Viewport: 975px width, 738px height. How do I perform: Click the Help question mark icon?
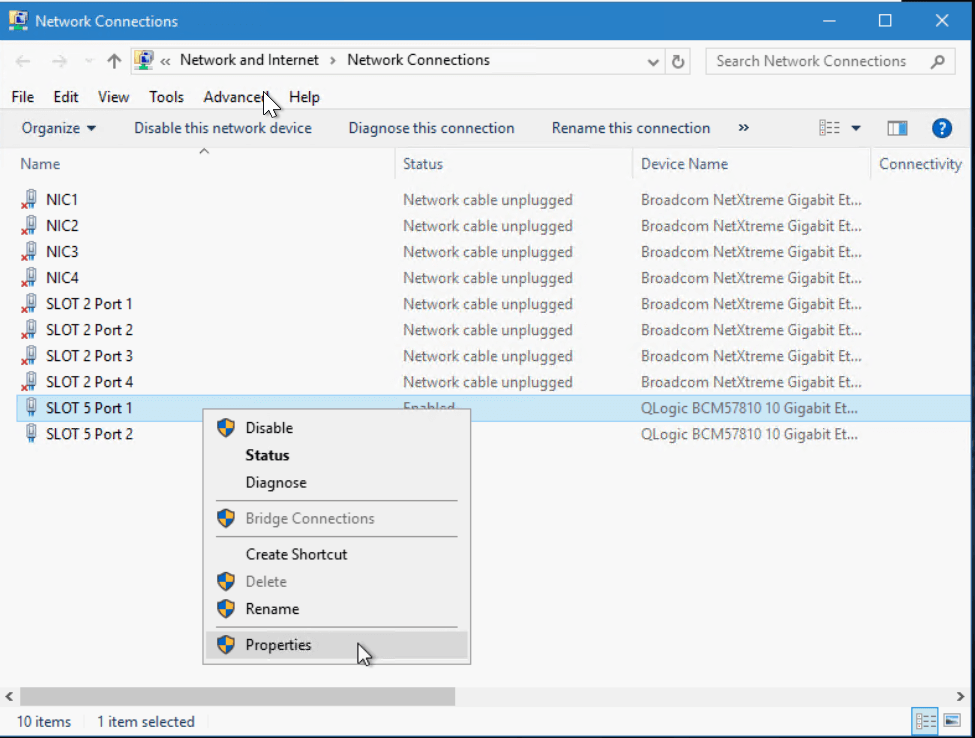point(941,128)
